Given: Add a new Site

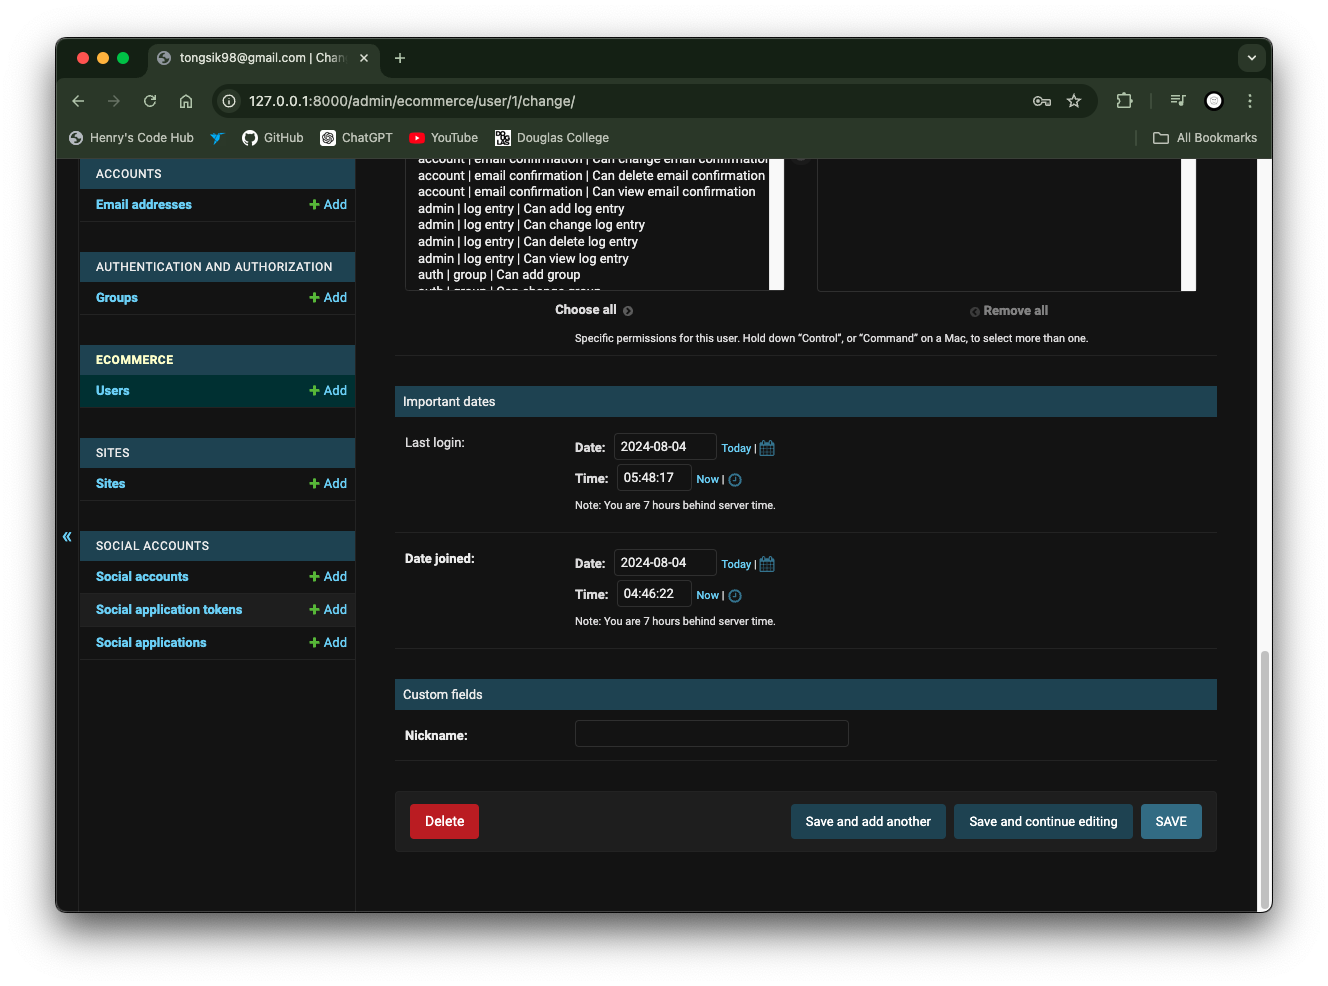Looking at the screenshot, I should 328,484.
